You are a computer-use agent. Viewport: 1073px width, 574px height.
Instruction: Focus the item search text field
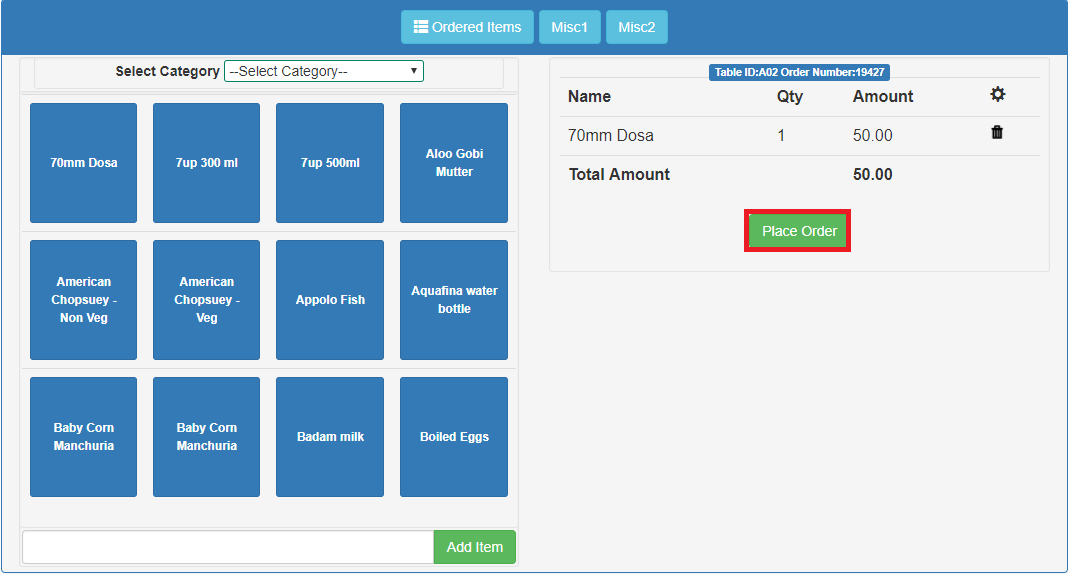(227, 547)
